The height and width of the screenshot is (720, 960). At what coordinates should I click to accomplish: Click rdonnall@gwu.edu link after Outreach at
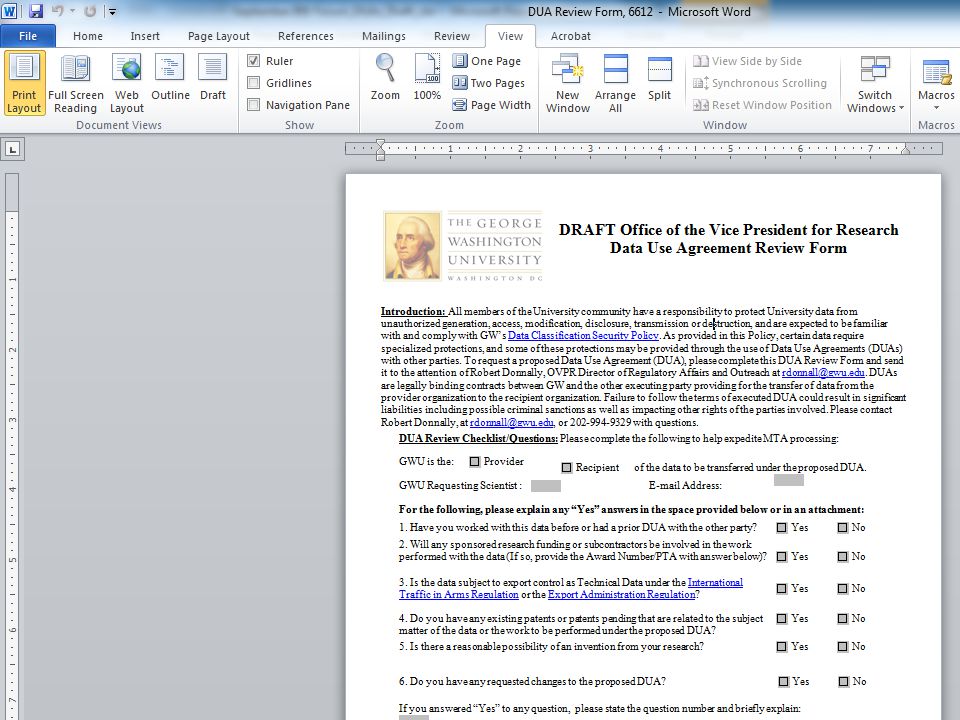[823, 372]
